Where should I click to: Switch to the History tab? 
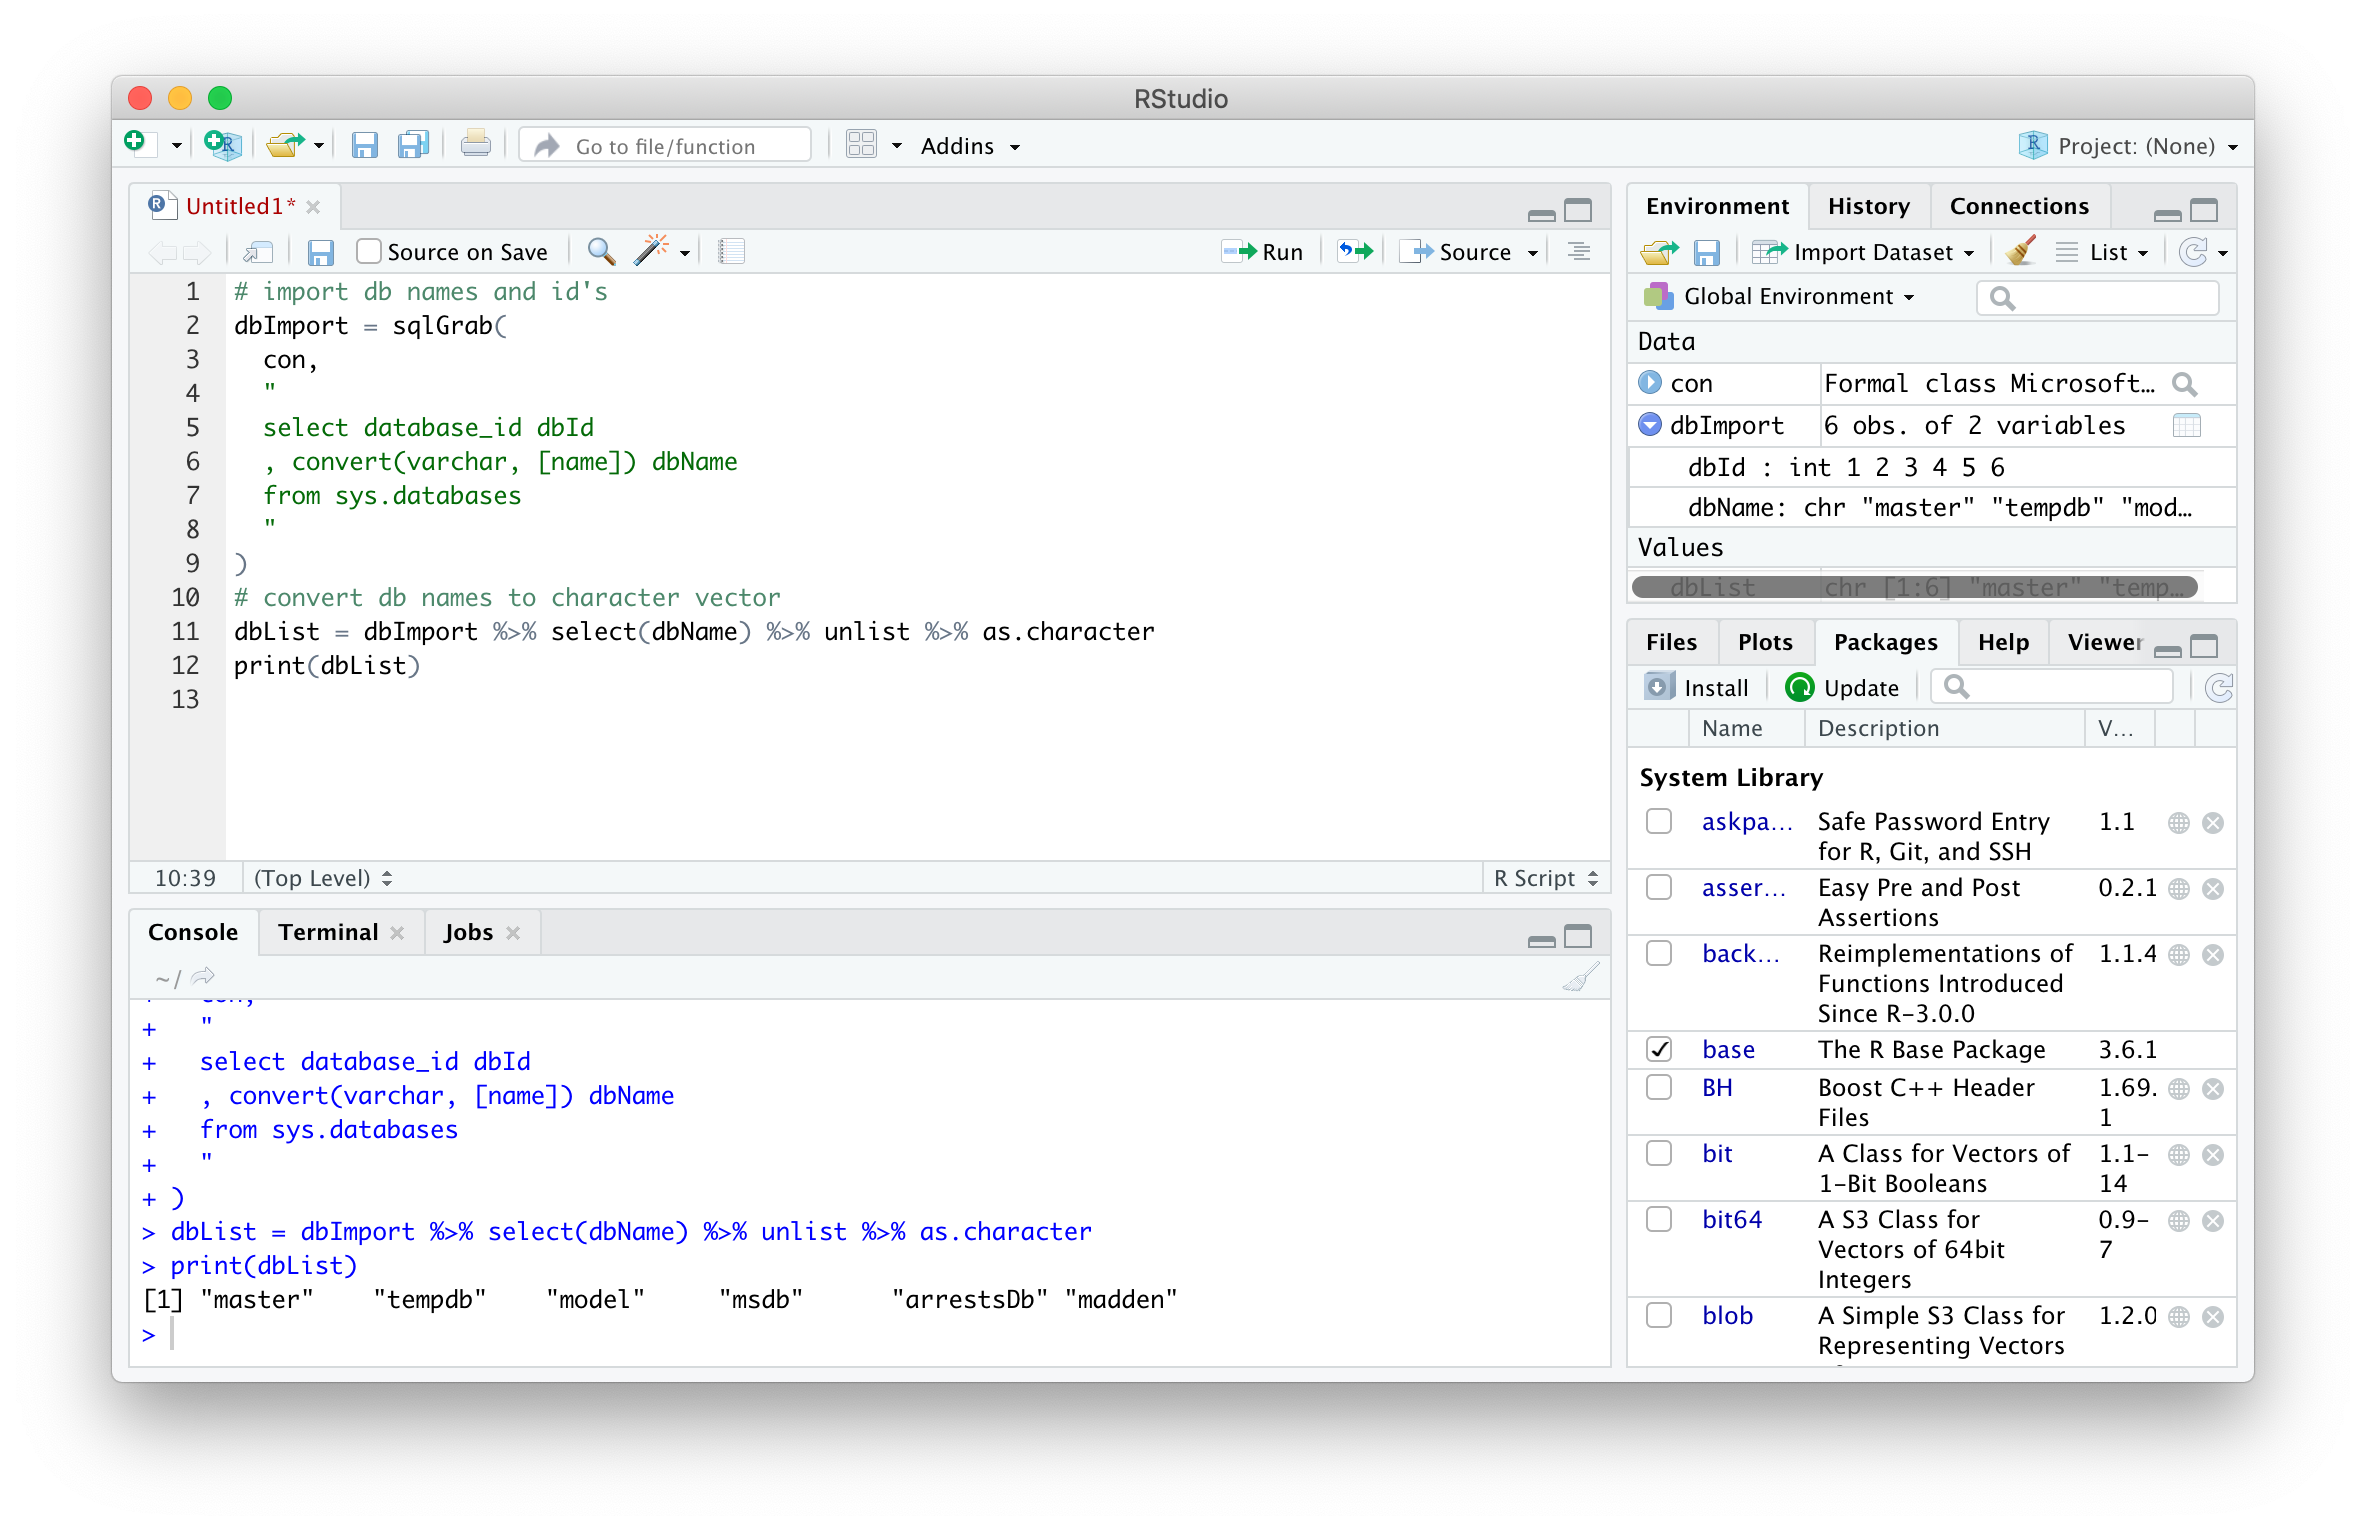coord(1868,206)
